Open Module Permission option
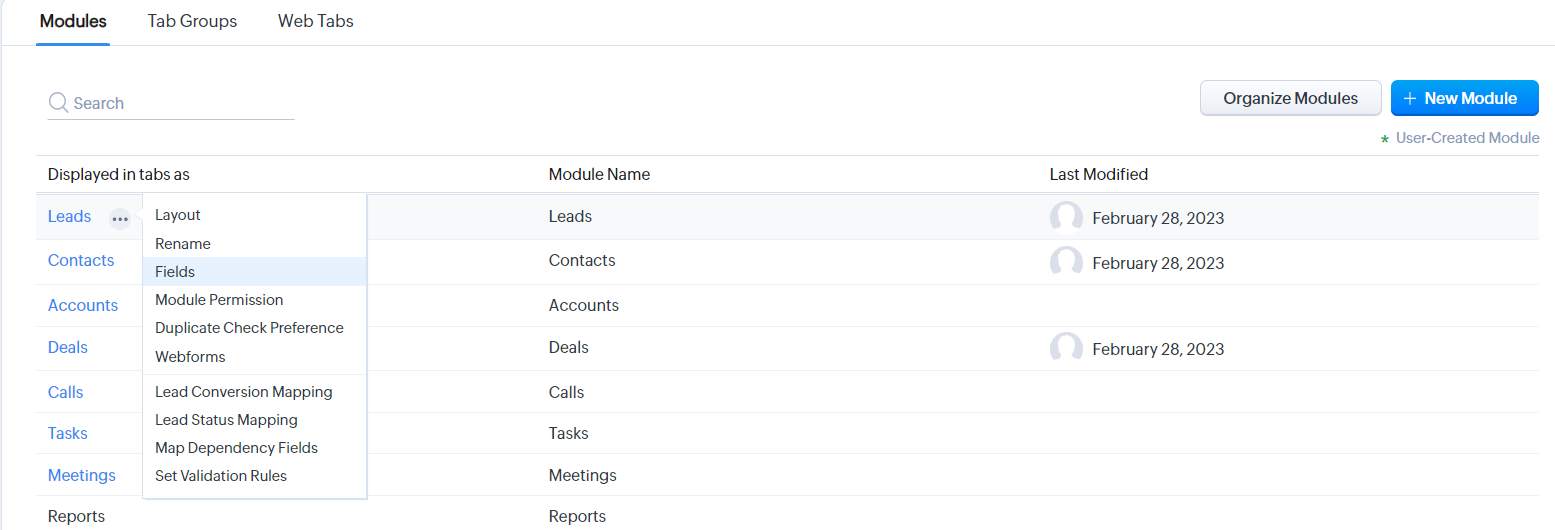The image size is (1555, 530). pyautogui.click(x=219, y=300)
